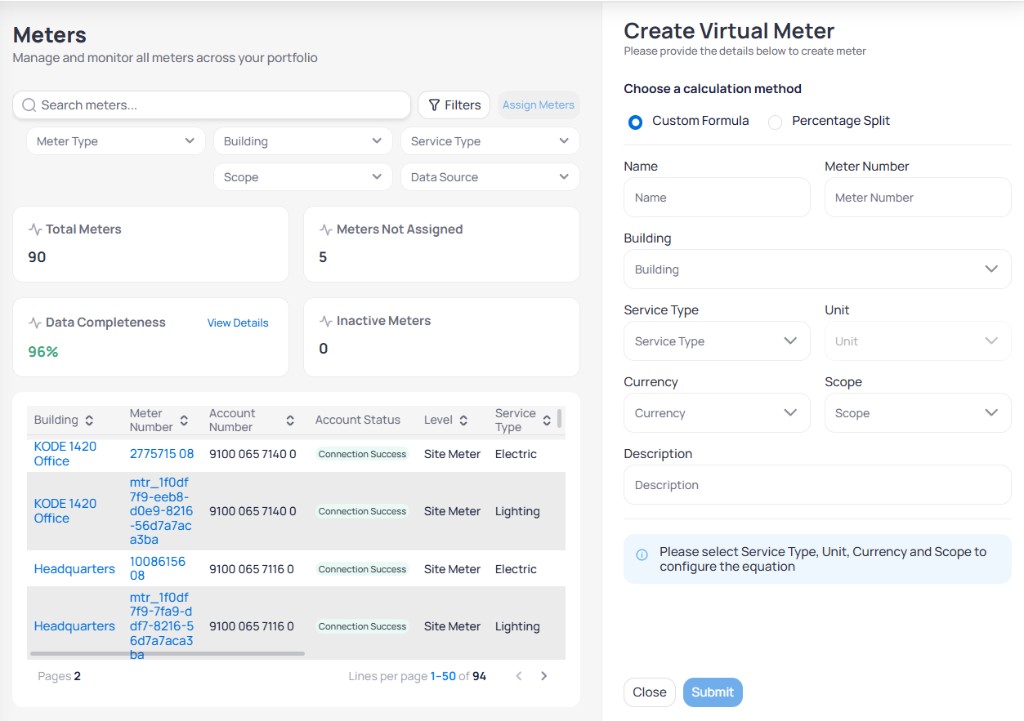Click the Filters button
Image resolution: width=1024 pixels, height=721 pixels.
click(x=454, y=105)
